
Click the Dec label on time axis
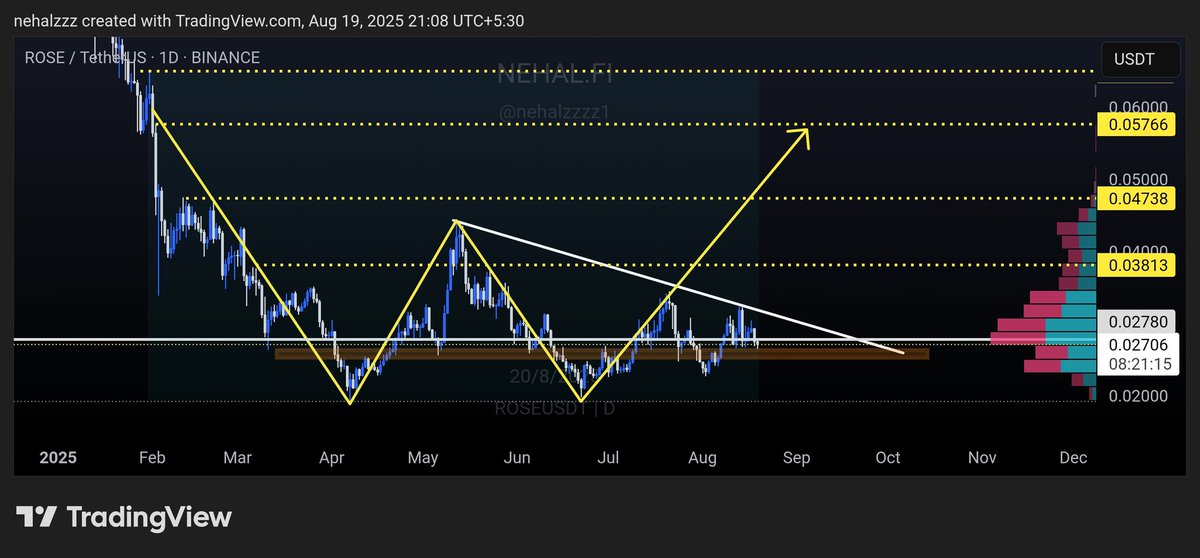tap(1072, 458)
